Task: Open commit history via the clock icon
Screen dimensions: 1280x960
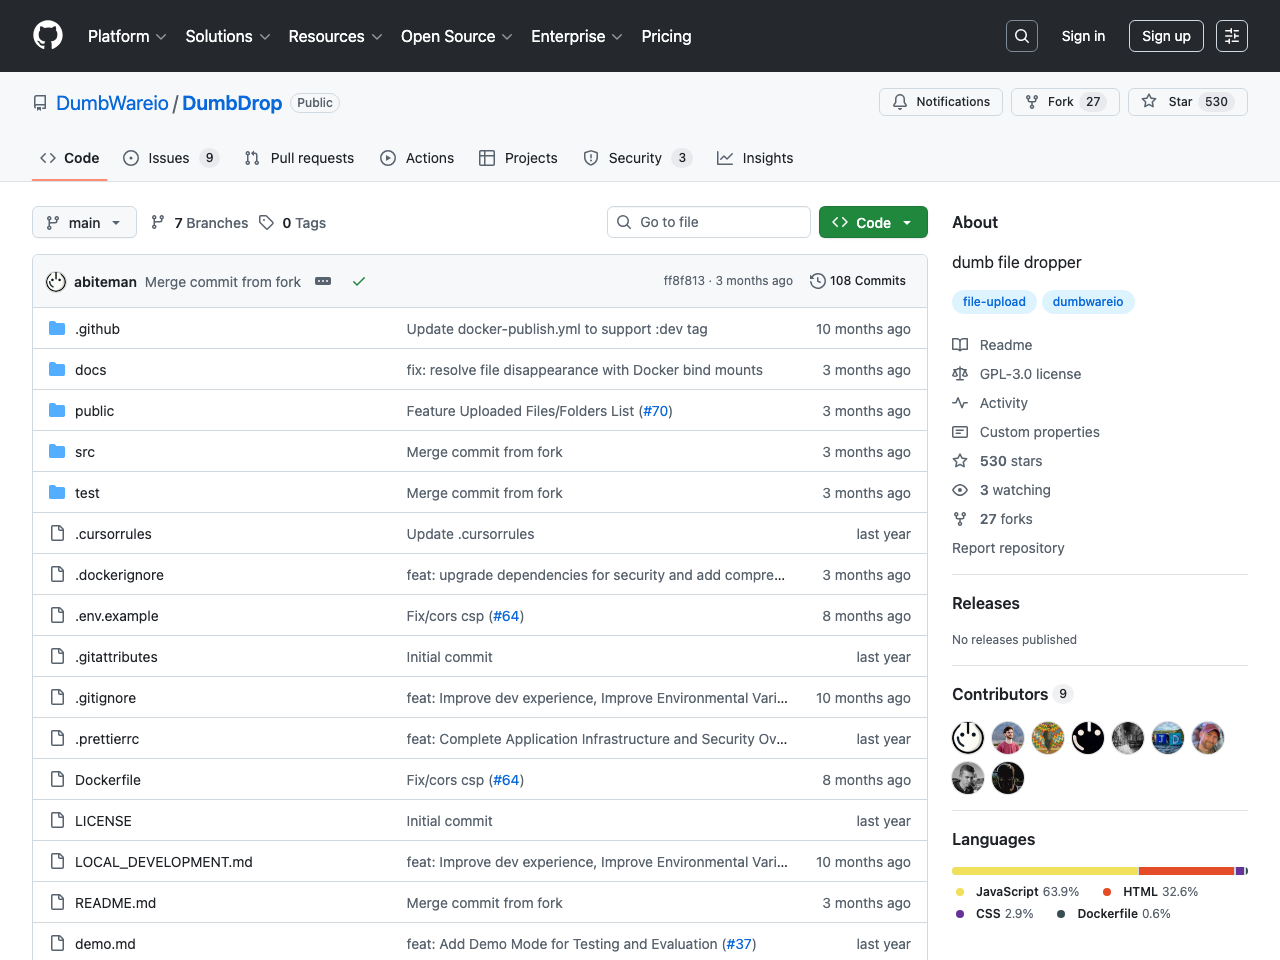Action: [818, 281]
